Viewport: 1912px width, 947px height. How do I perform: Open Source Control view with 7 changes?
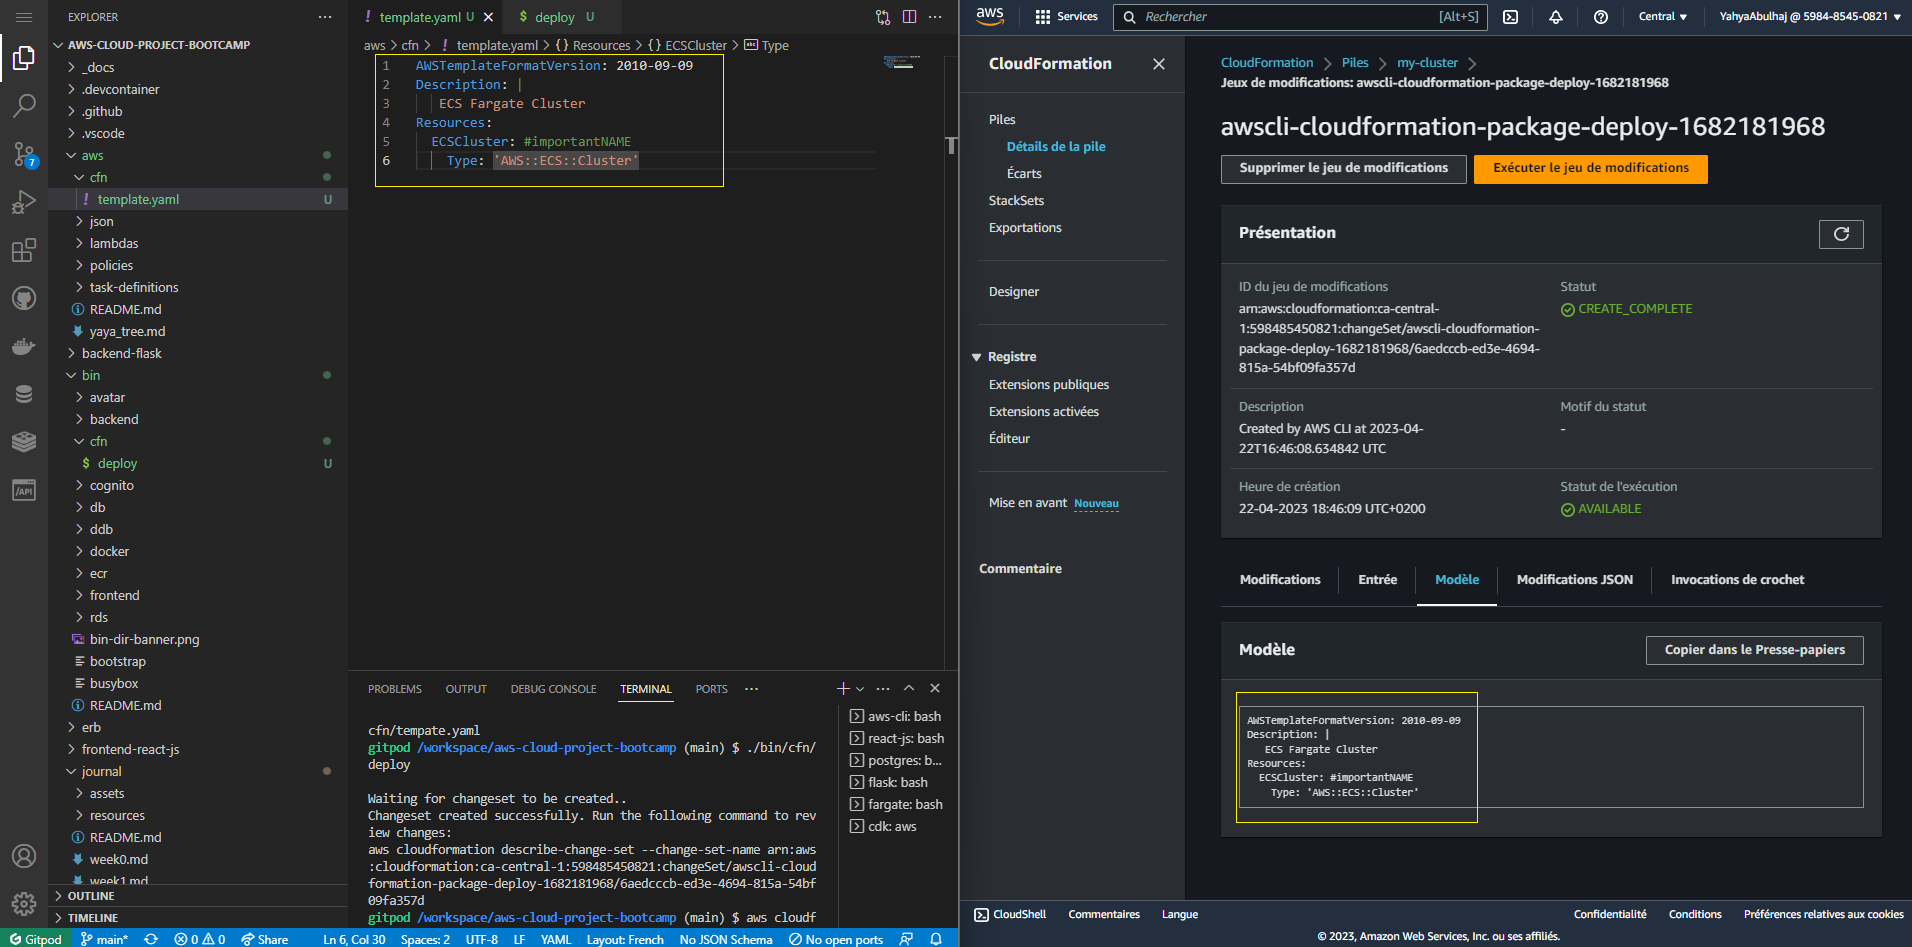click(x=24, y=154)
